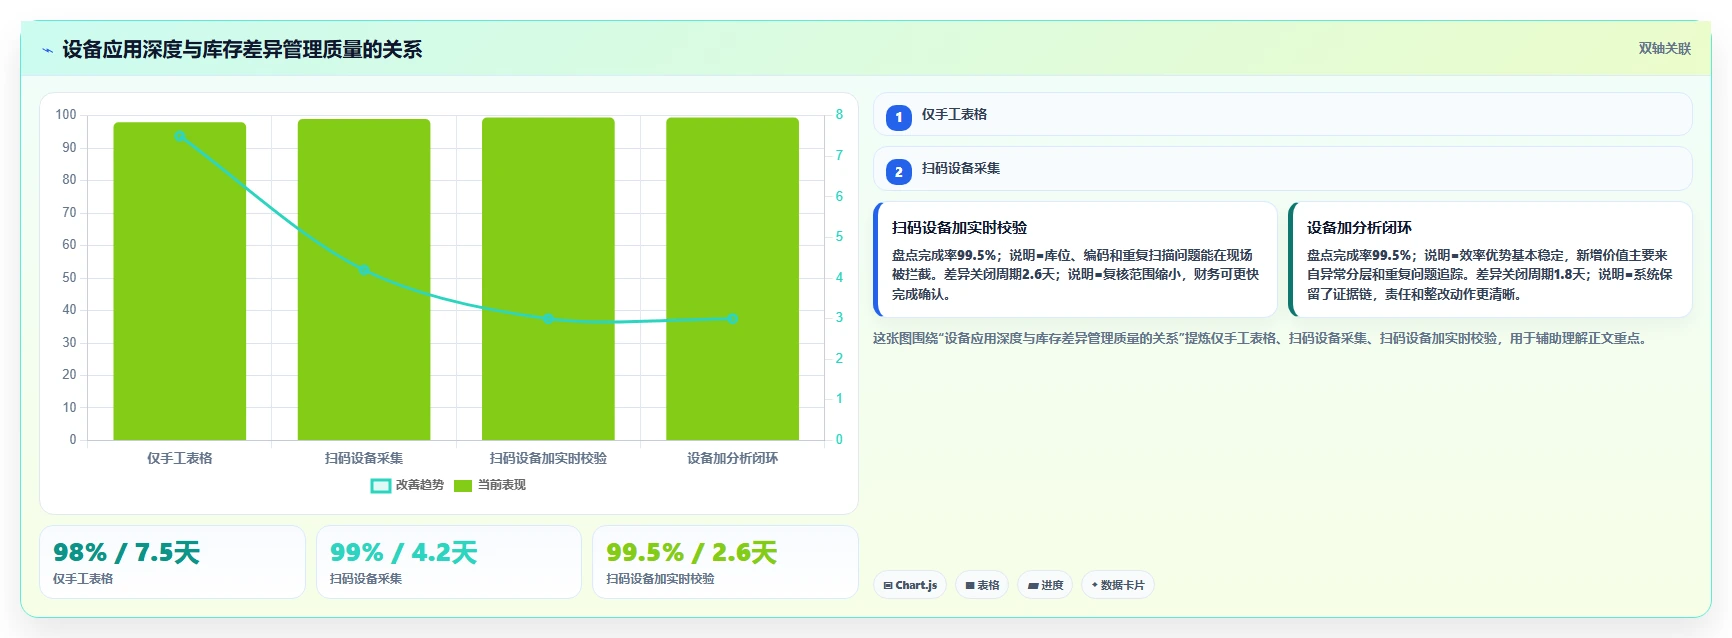The height and width of the screenshot is (638, 1732).
Task: Click the green bar for 仅手工表格
Action: 180,281
